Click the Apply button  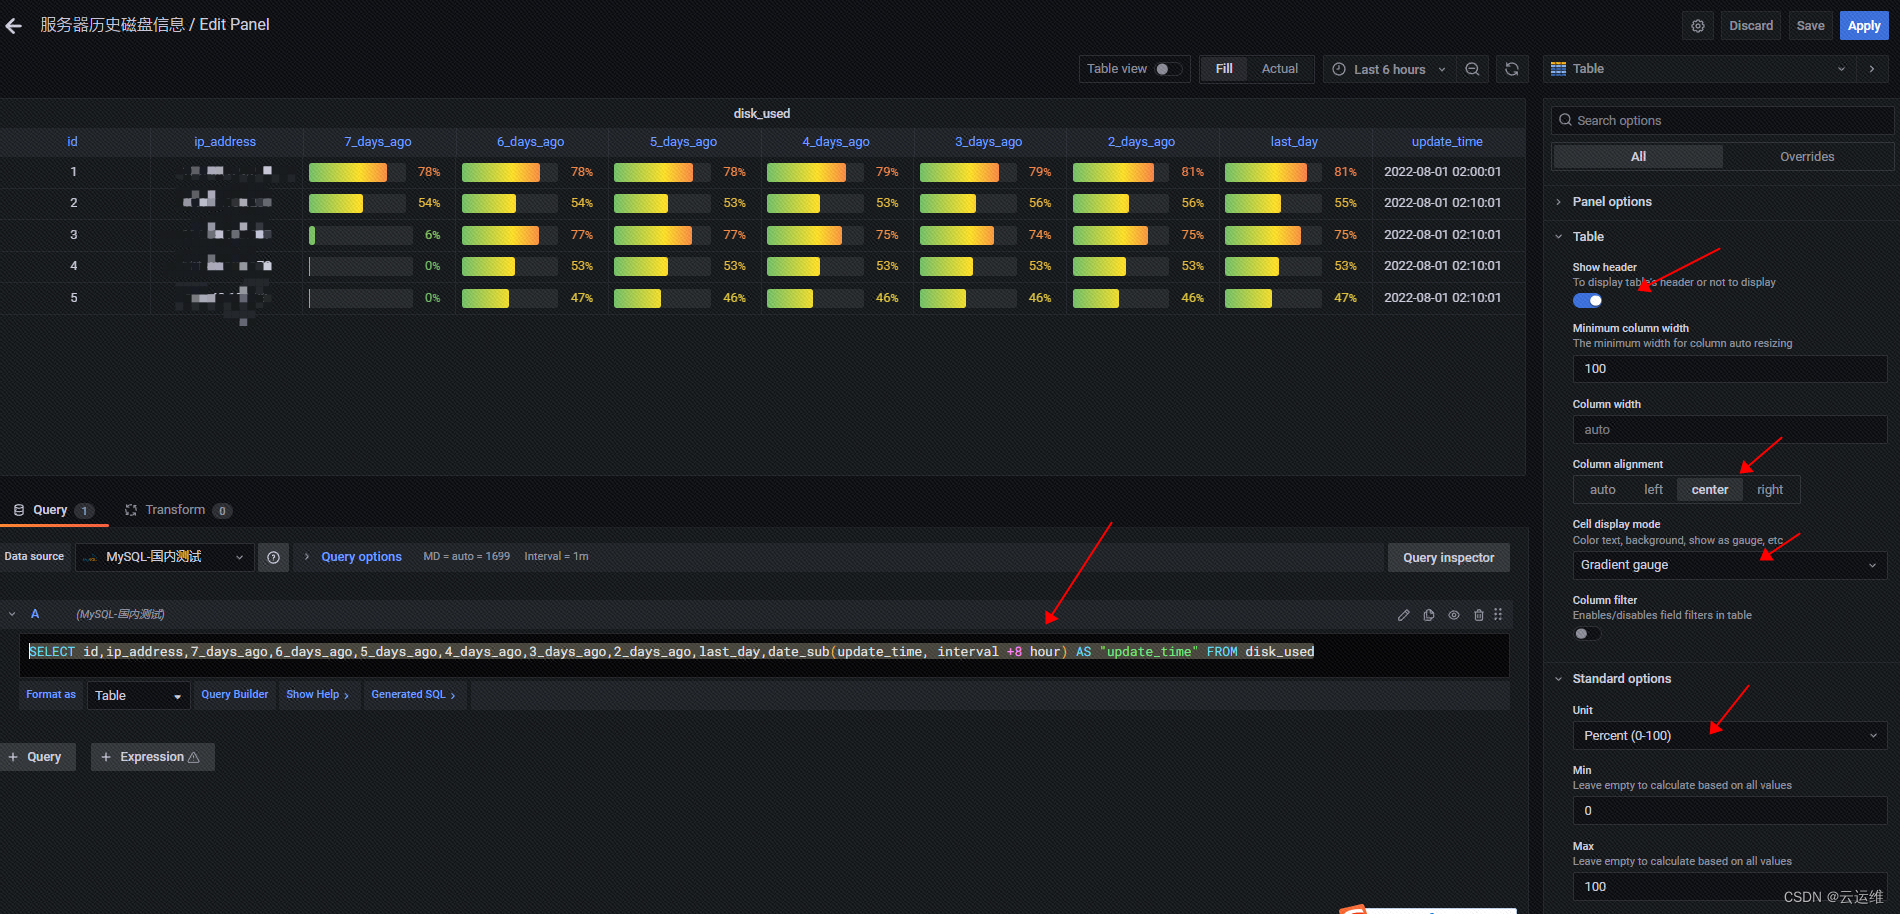click(x=1864, y=26)
